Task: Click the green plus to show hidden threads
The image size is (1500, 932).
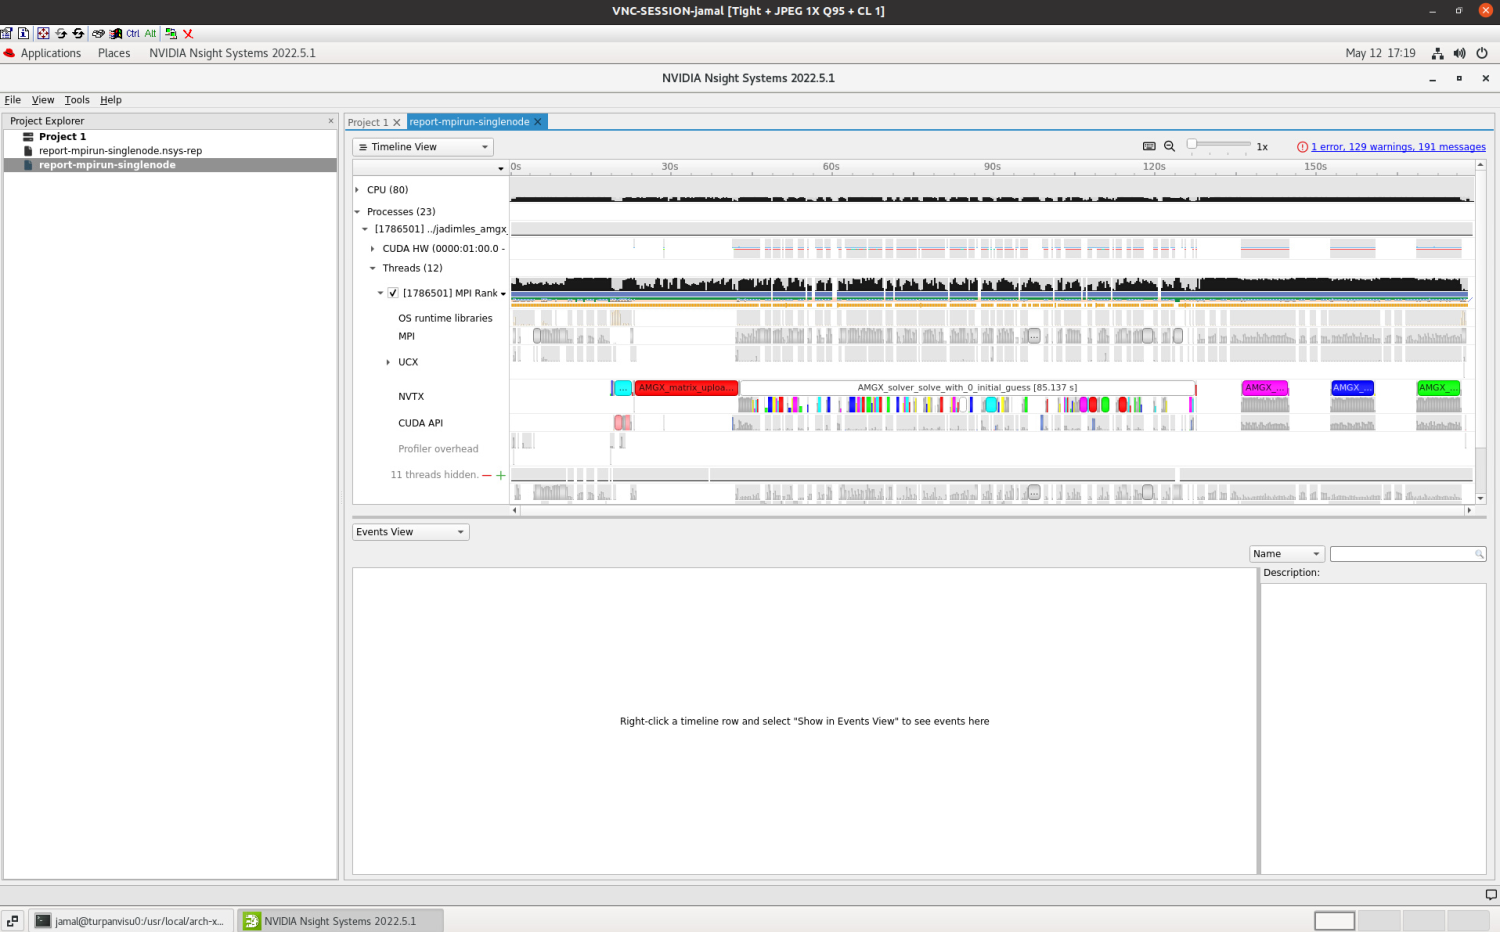Action: tap(501, 475)
